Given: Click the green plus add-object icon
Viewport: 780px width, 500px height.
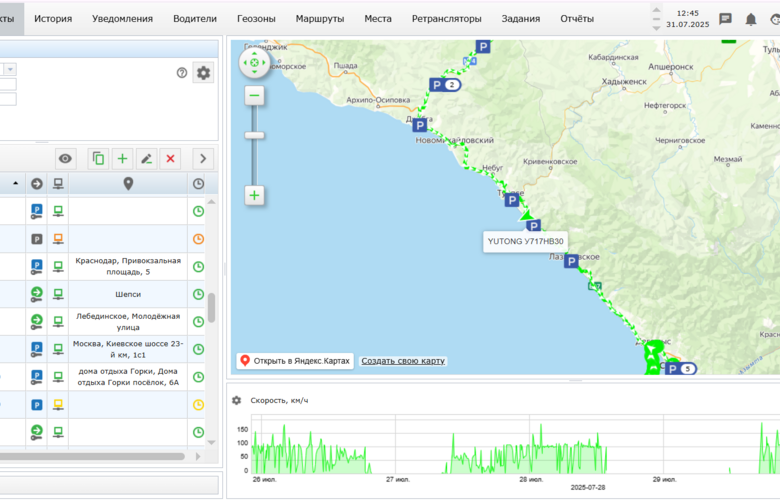Looking at the screenshot, I should (122, 158).
